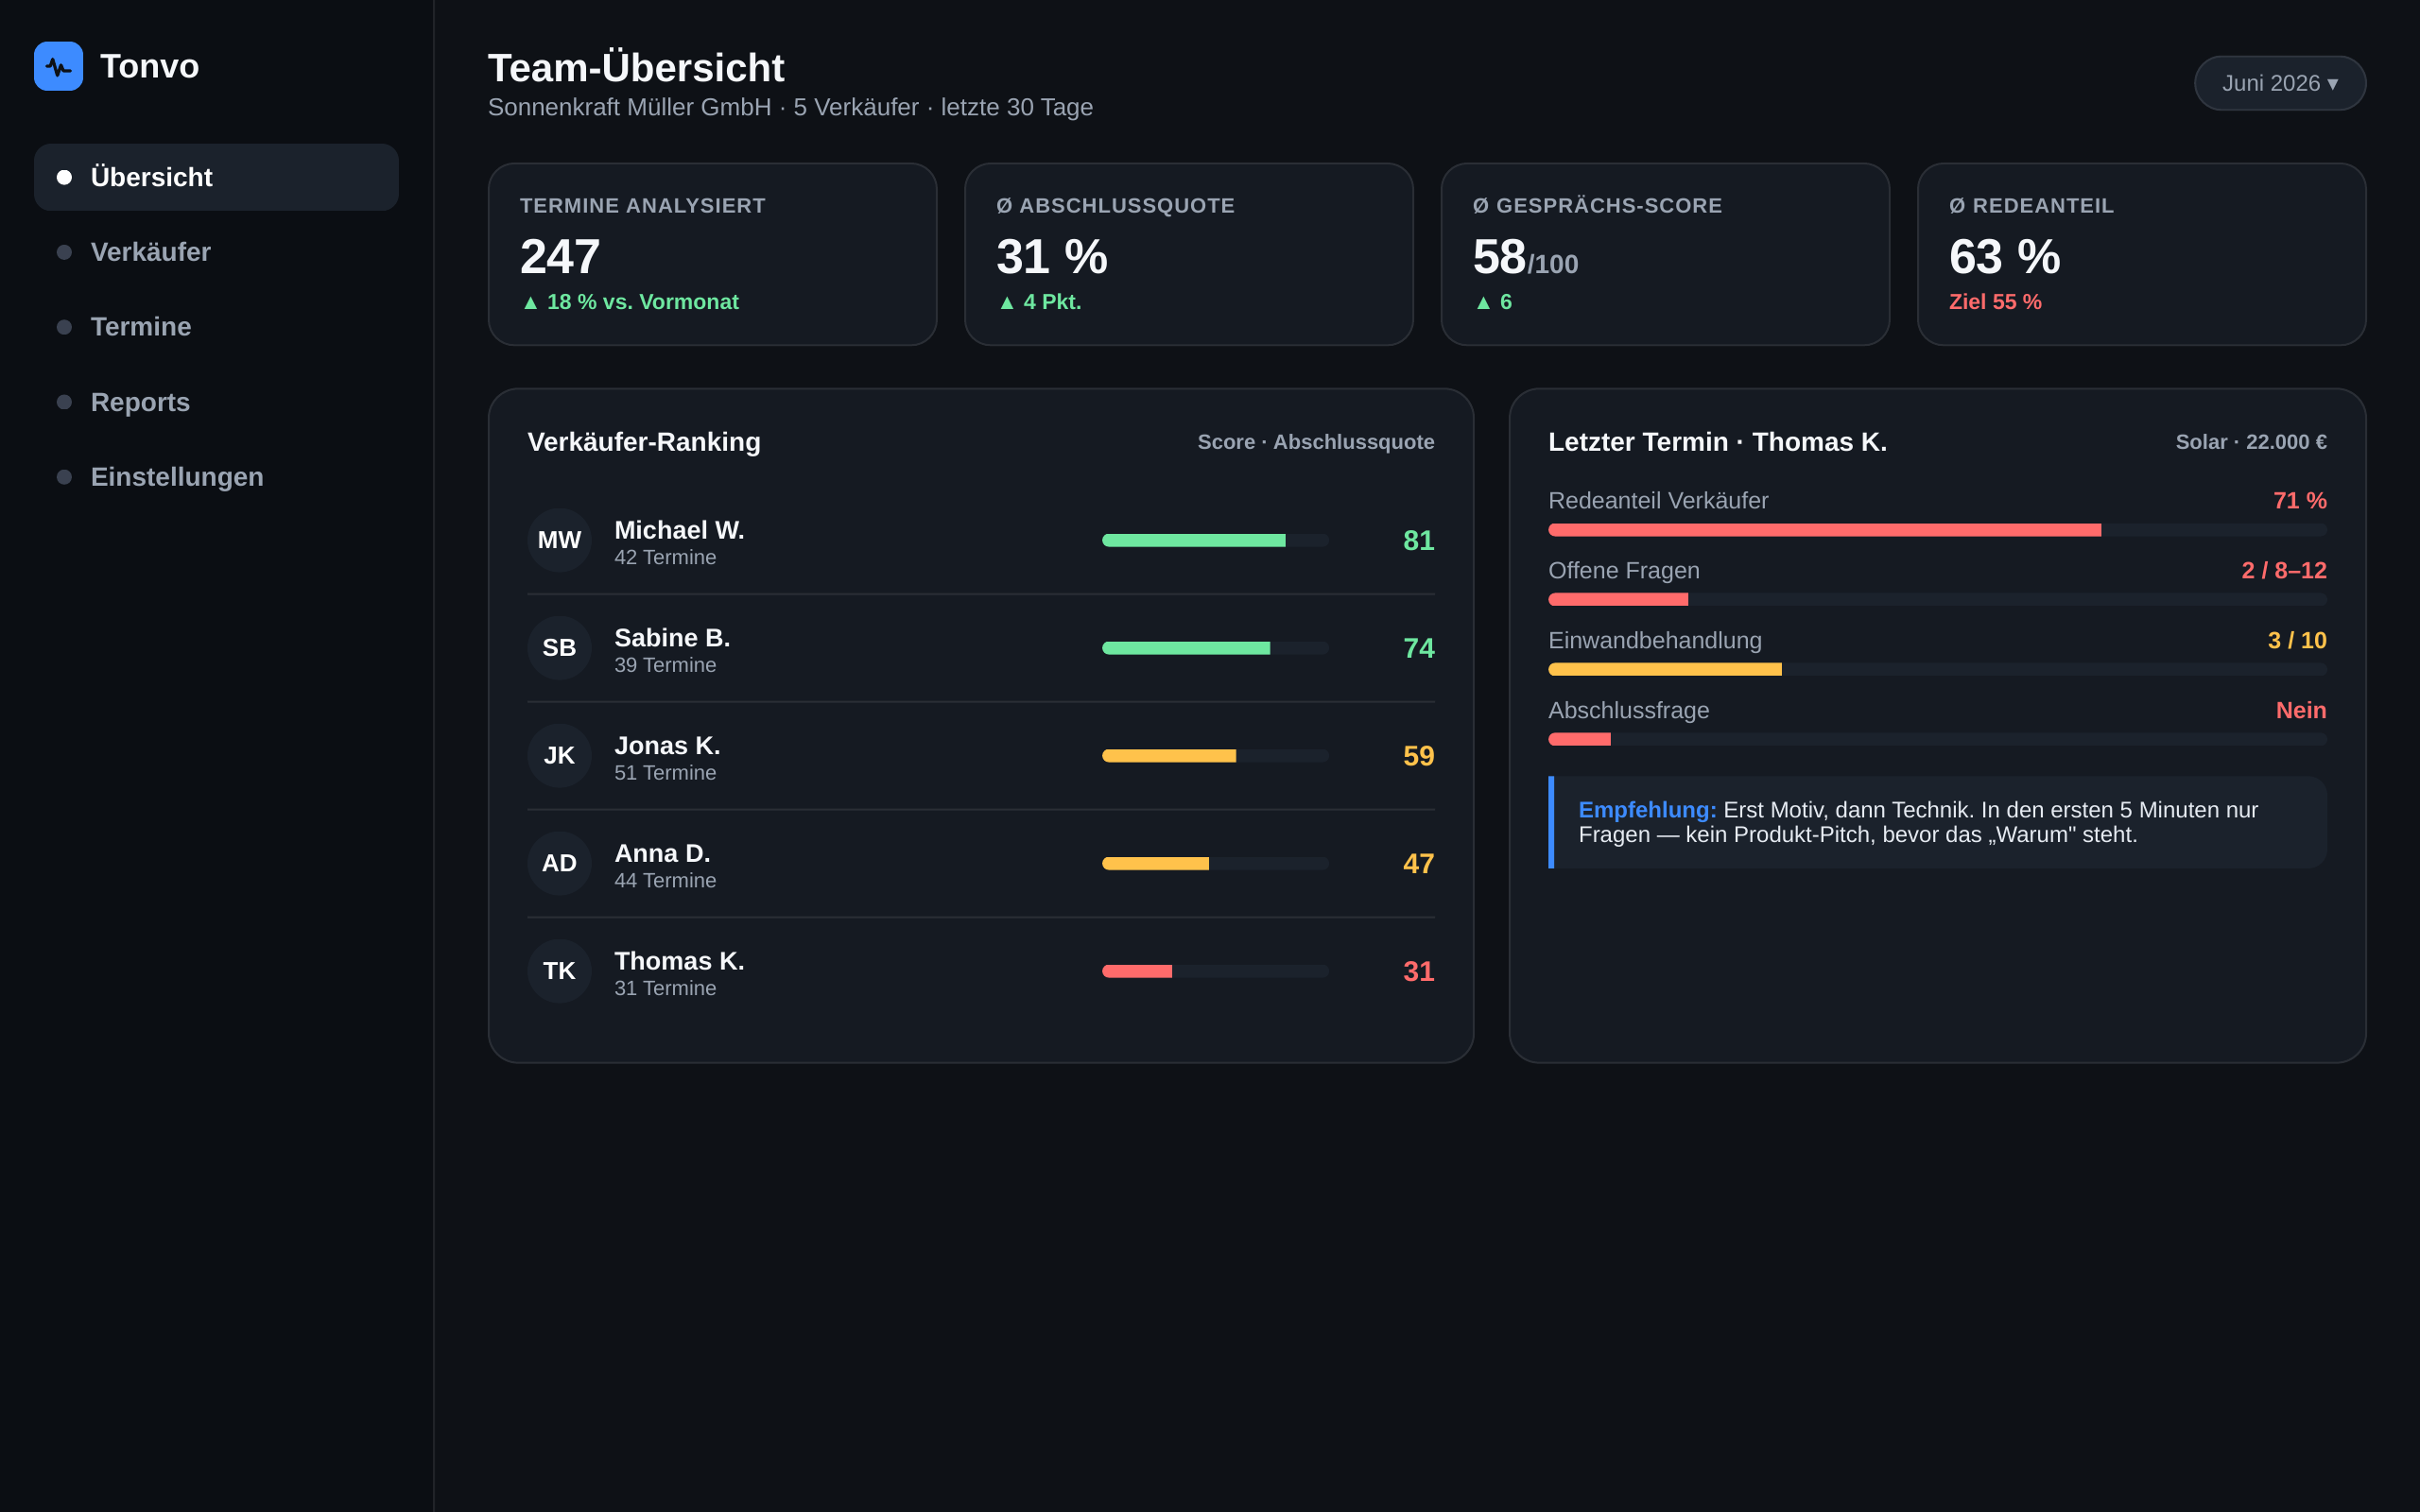Click the score value 47

pos(1418,863)
